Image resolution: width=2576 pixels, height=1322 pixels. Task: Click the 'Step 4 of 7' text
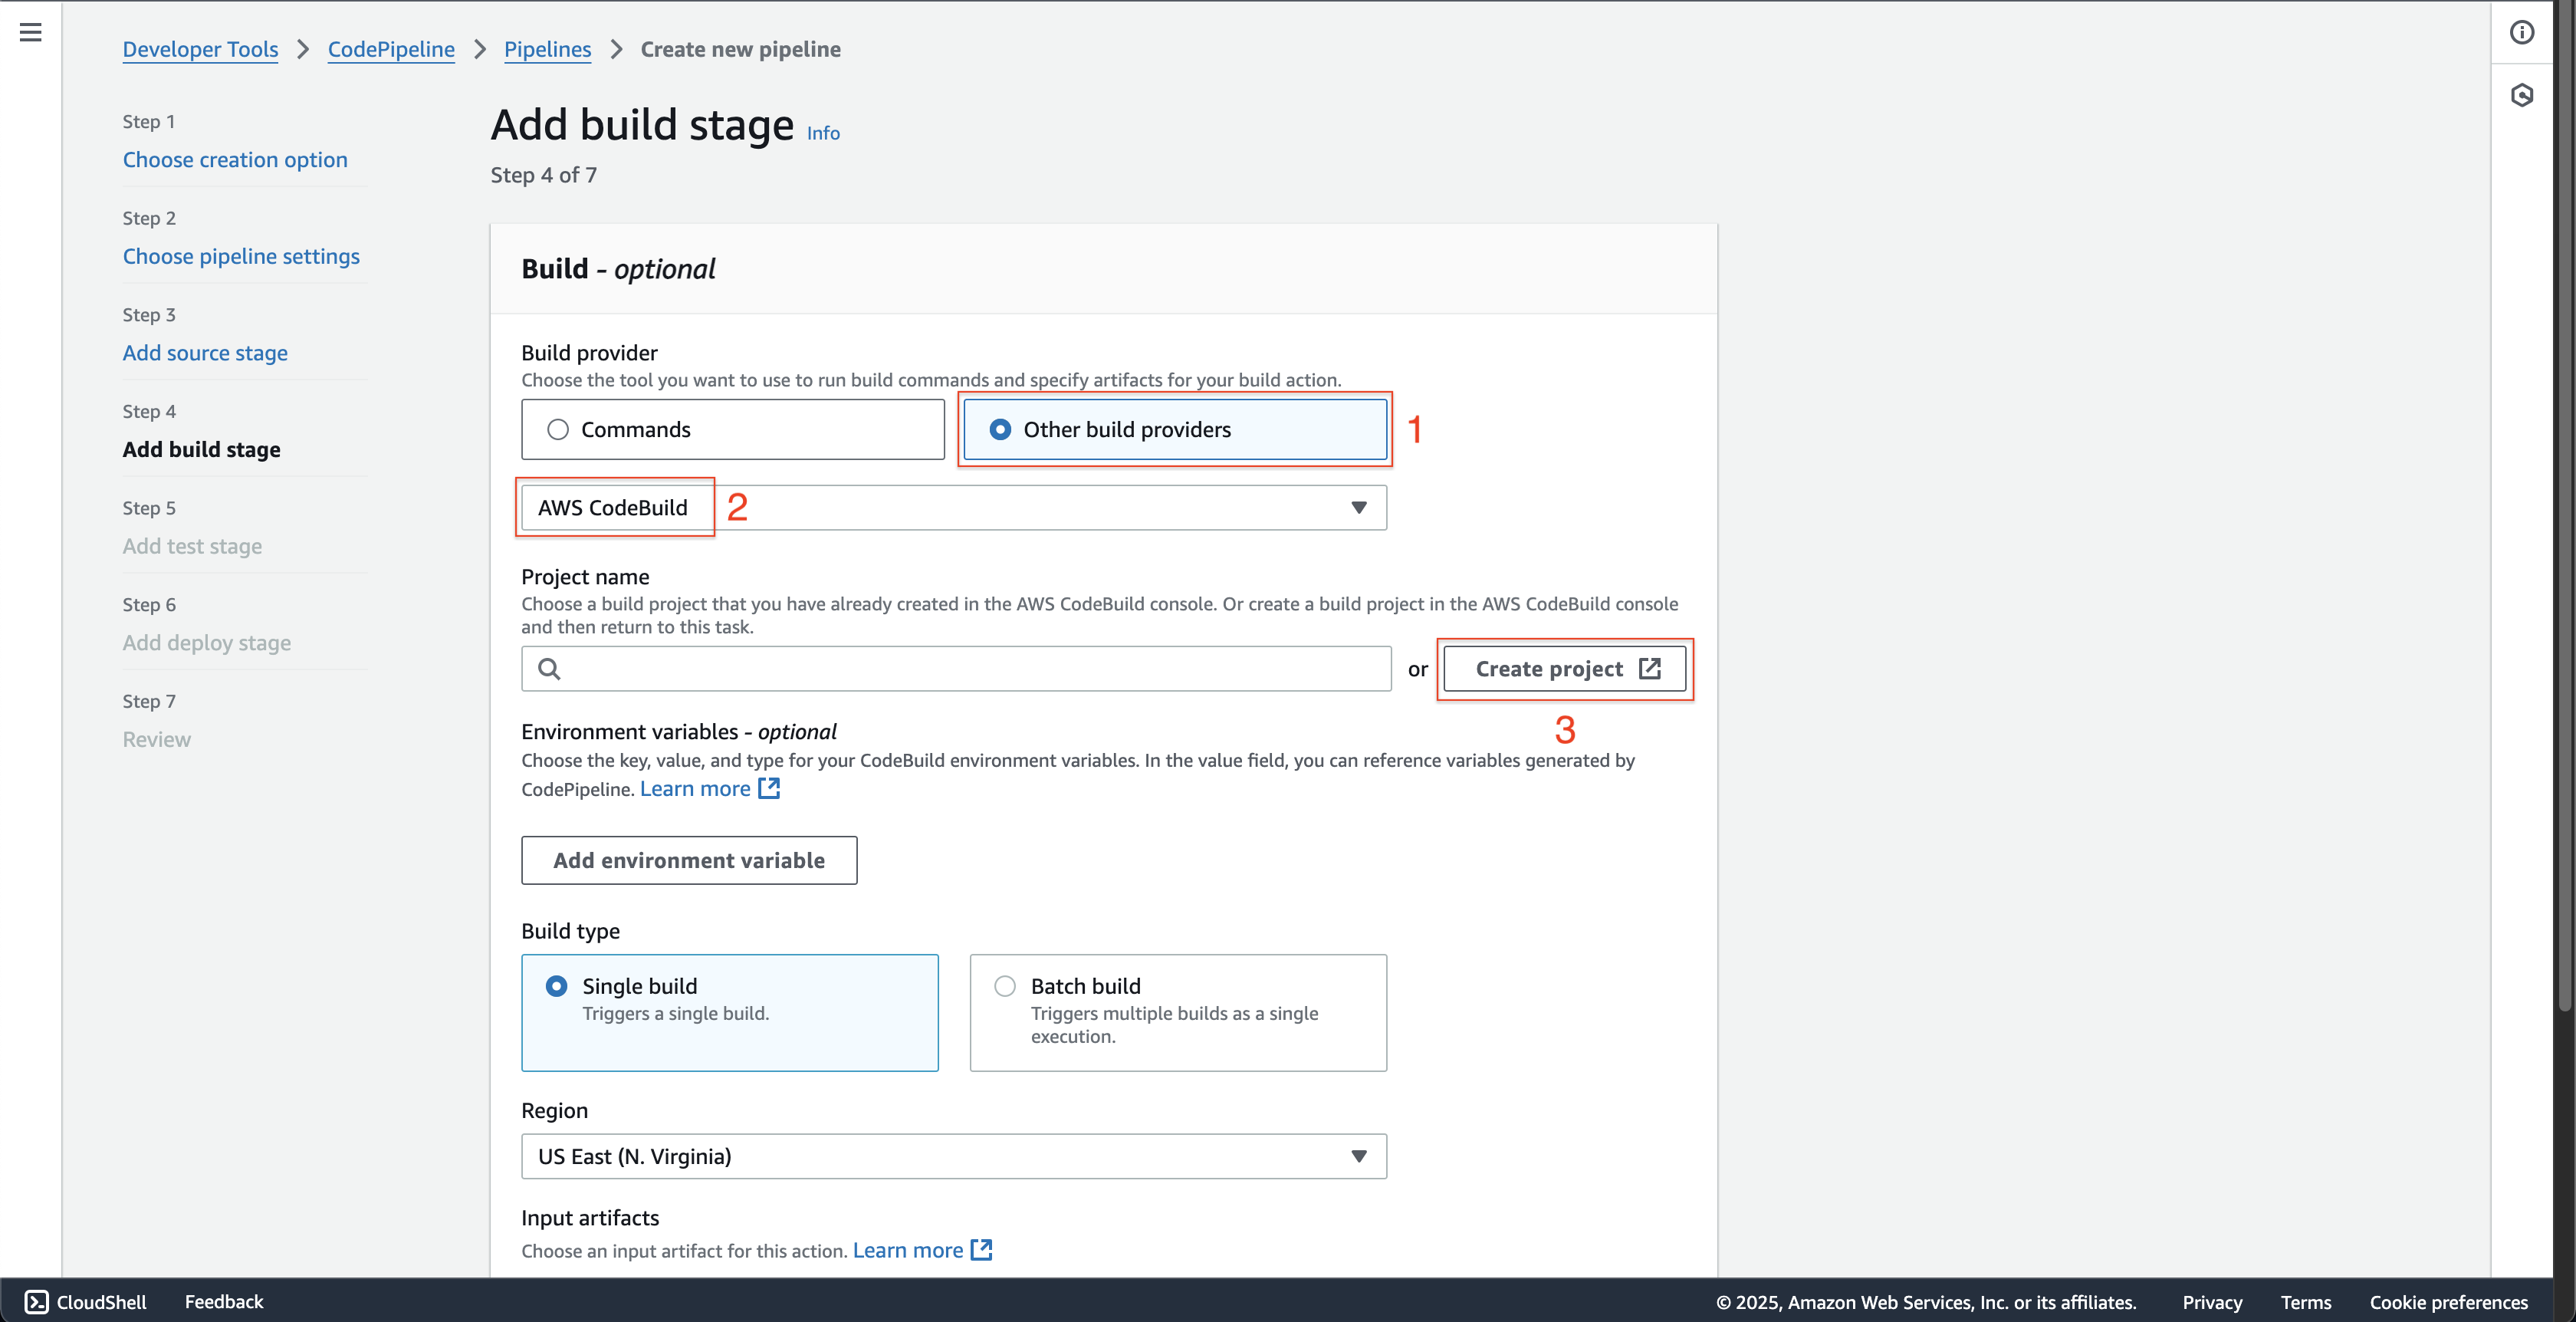click(543, 175)
